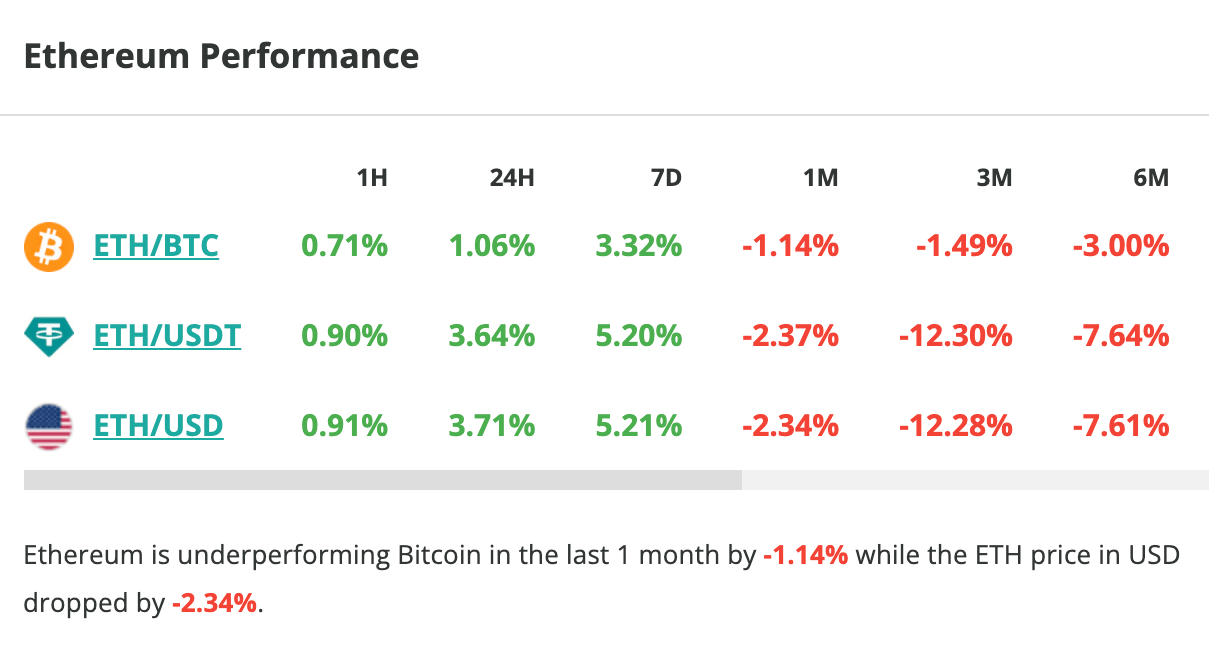Select the 3M column header
The width and height of the screenshot is (1209, 660).
[x=994, y=179]
